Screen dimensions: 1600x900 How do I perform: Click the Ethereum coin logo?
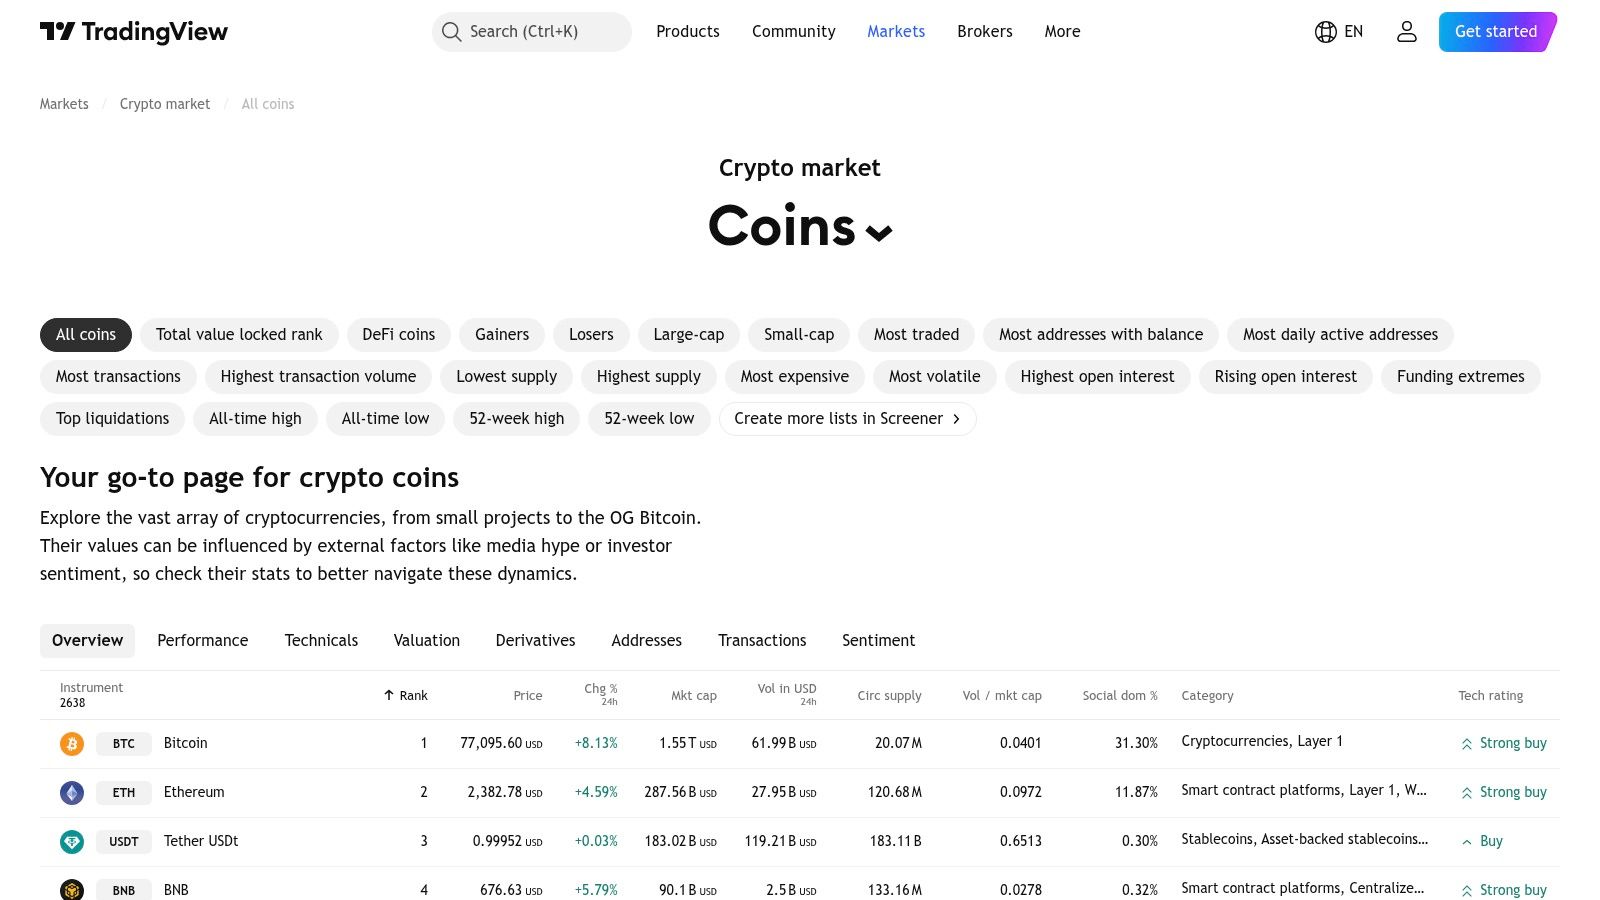click(x=72, y=793)
